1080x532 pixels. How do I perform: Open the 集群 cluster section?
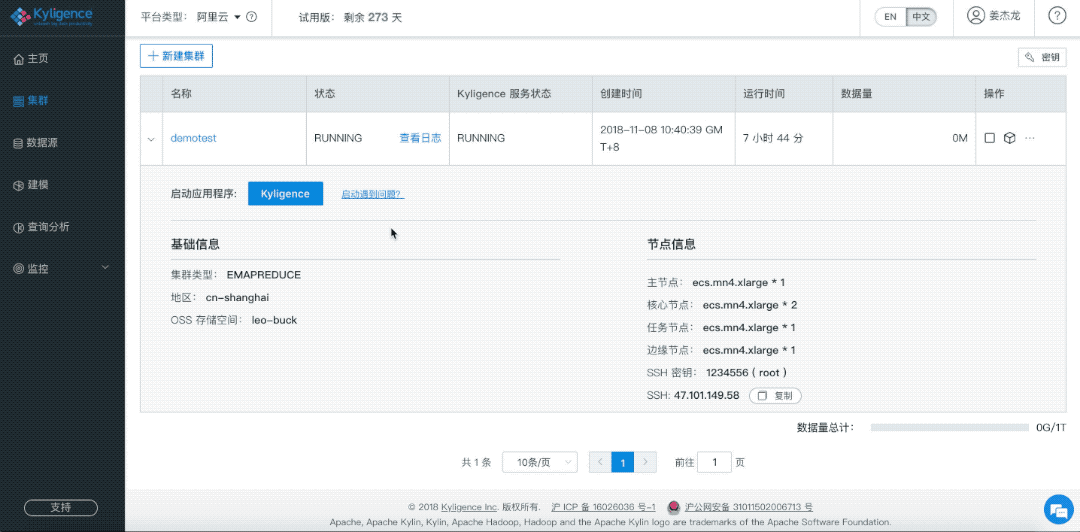[32, 101]
